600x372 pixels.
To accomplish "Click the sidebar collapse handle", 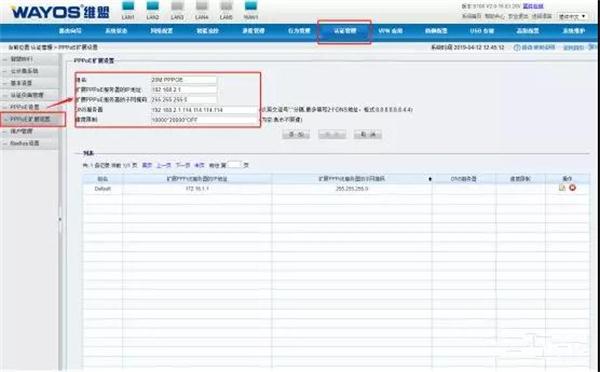I will click(60, 219).
